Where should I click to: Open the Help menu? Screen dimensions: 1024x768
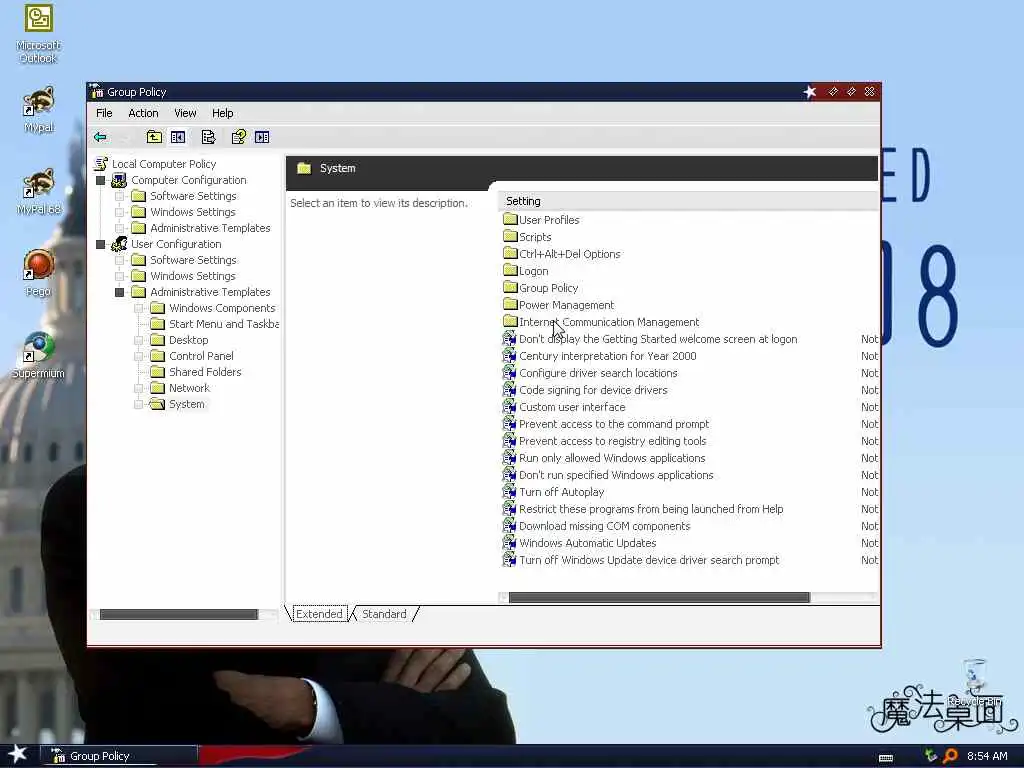click(x=223, y=113)
